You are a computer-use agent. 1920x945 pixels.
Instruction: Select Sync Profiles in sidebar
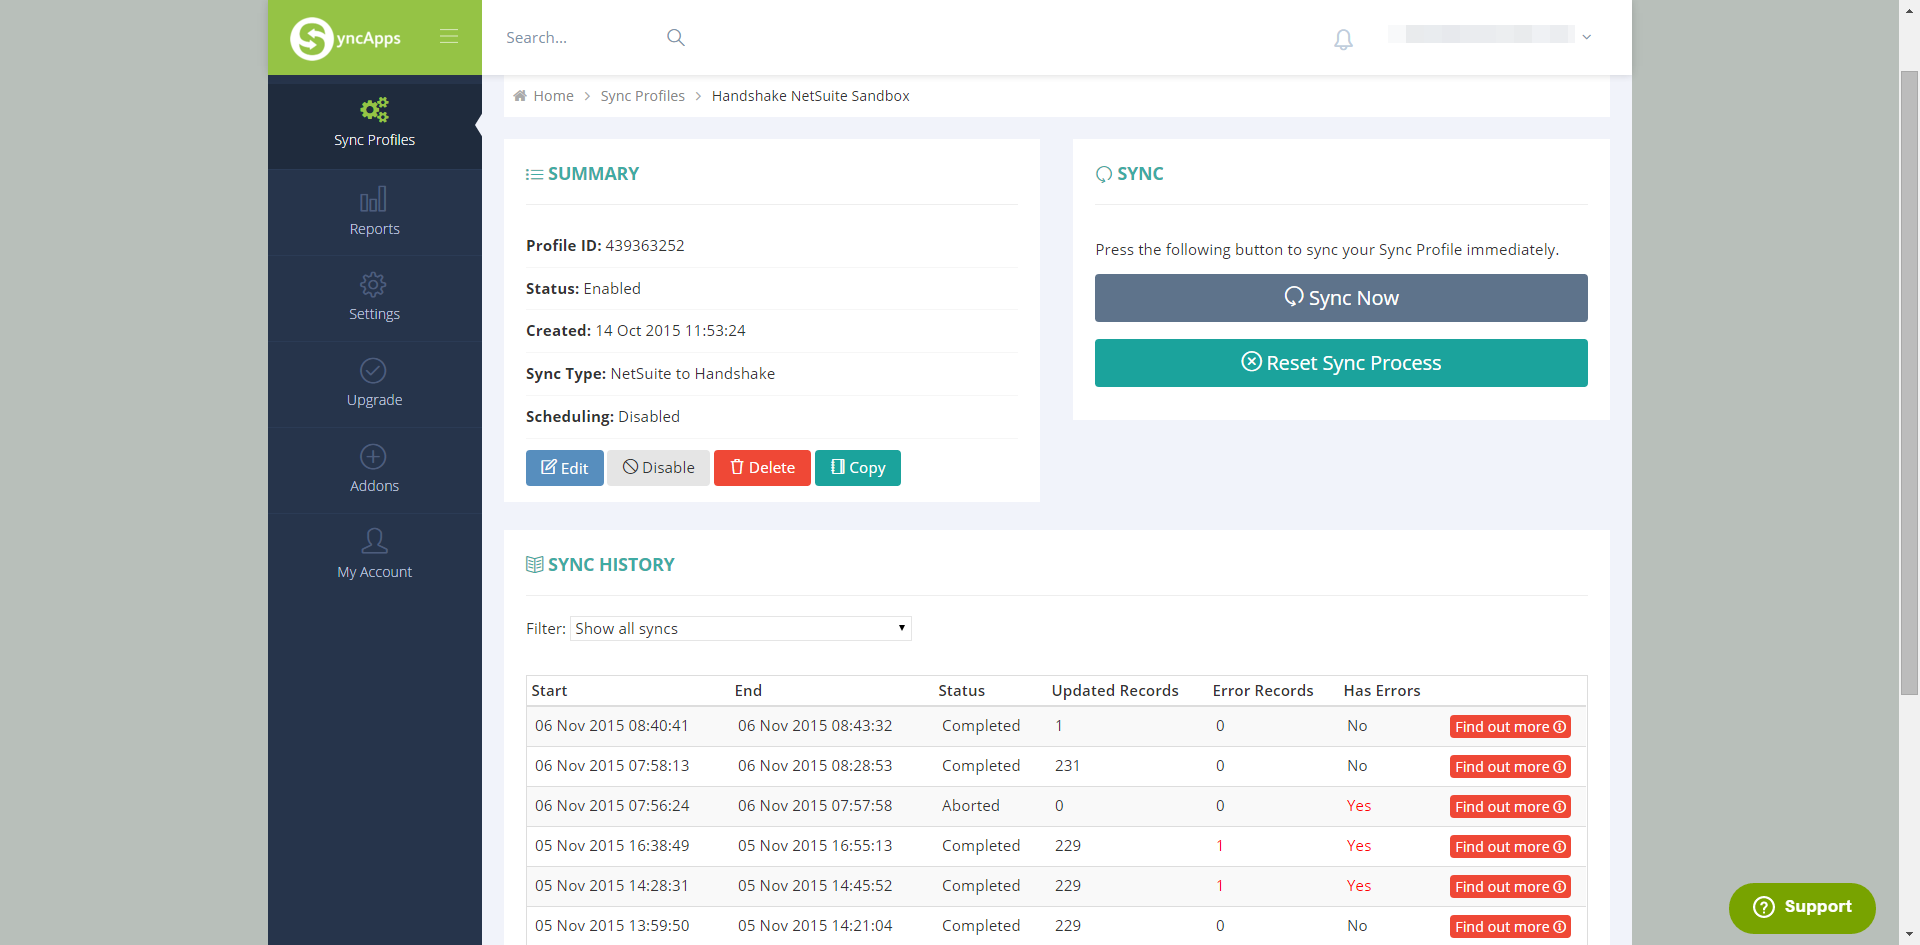click(x=374, y=124)
